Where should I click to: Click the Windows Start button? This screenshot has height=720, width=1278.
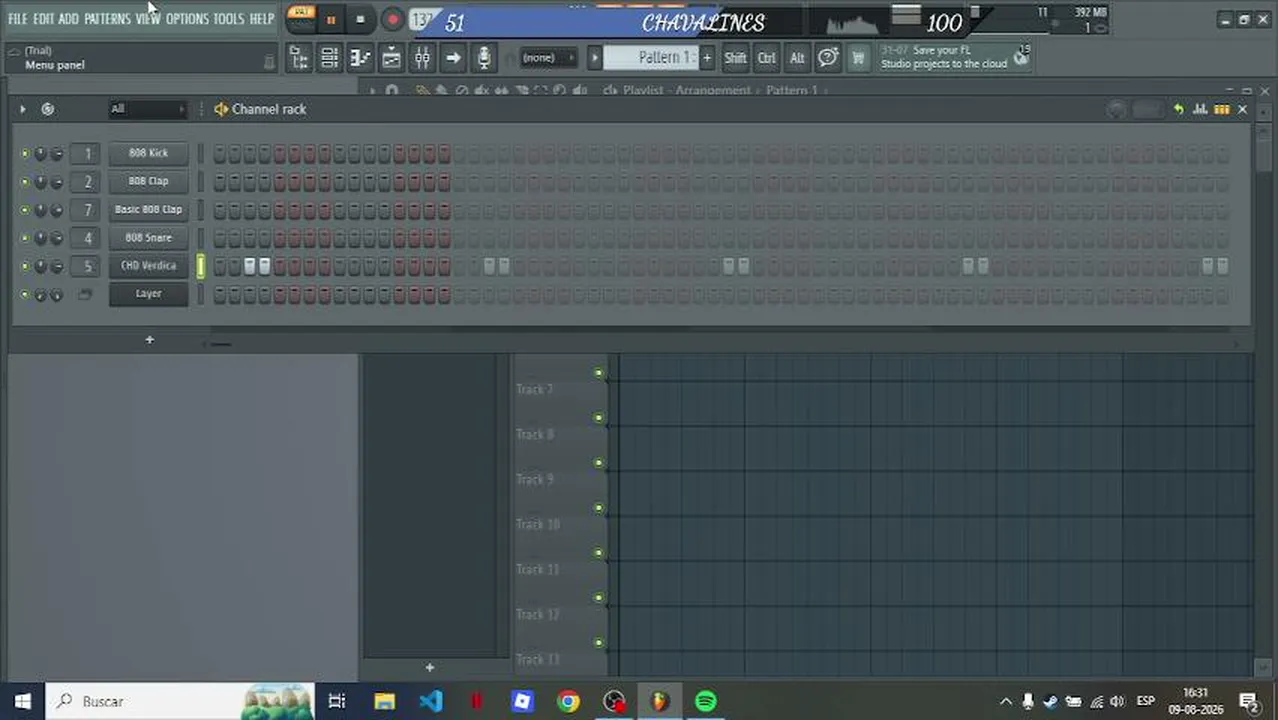[x=22, y=701]
